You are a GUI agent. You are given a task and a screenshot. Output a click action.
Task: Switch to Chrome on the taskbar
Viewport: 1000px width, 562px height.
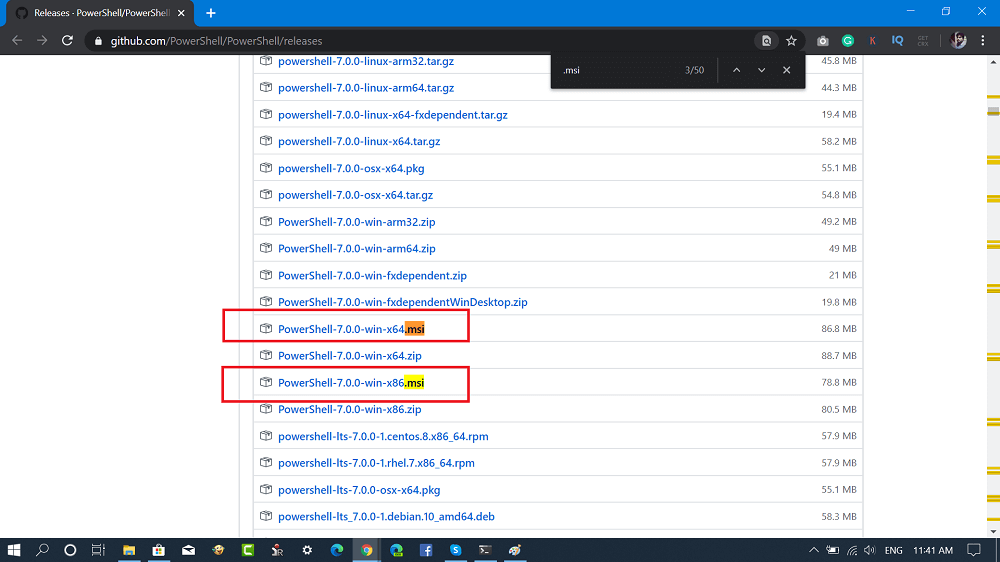[x=367, y=550]
